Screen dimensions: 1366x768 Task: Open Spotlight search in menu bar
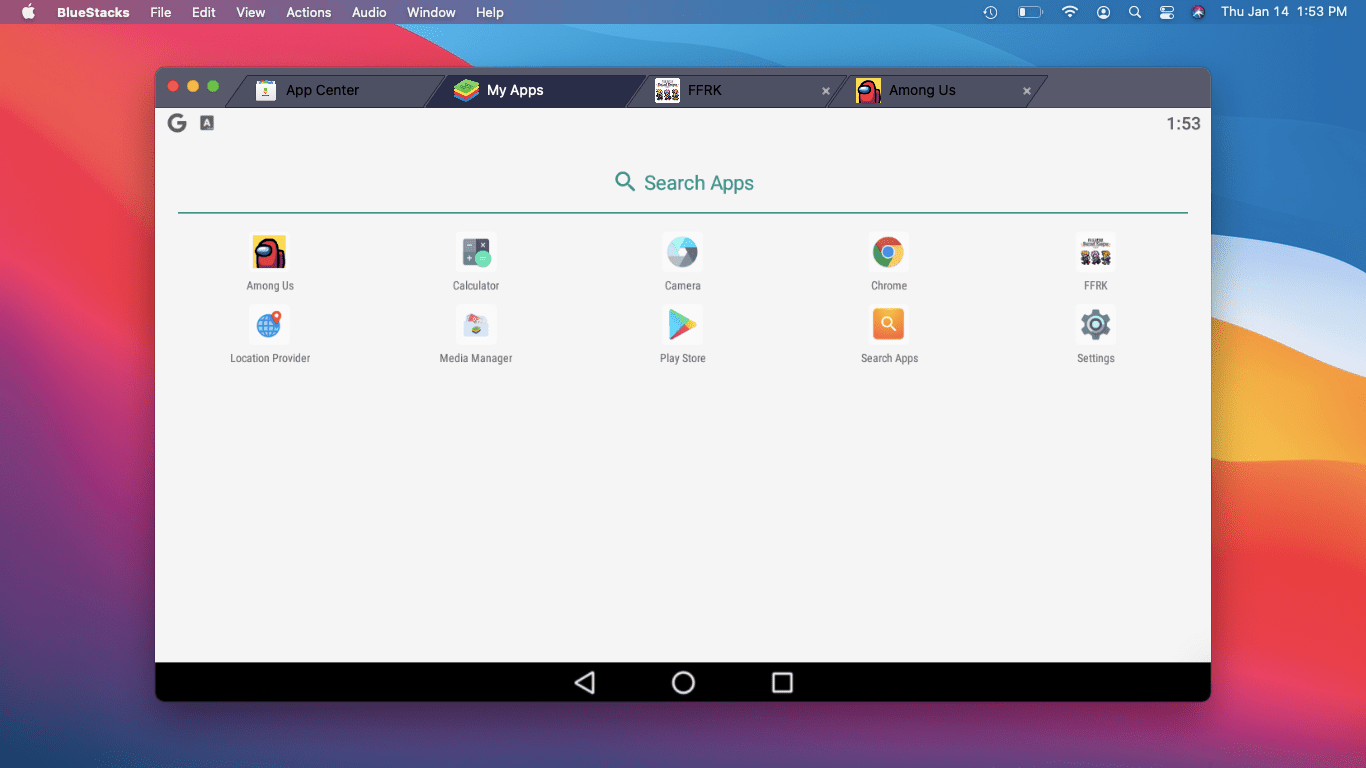[x=1135, y=12]
